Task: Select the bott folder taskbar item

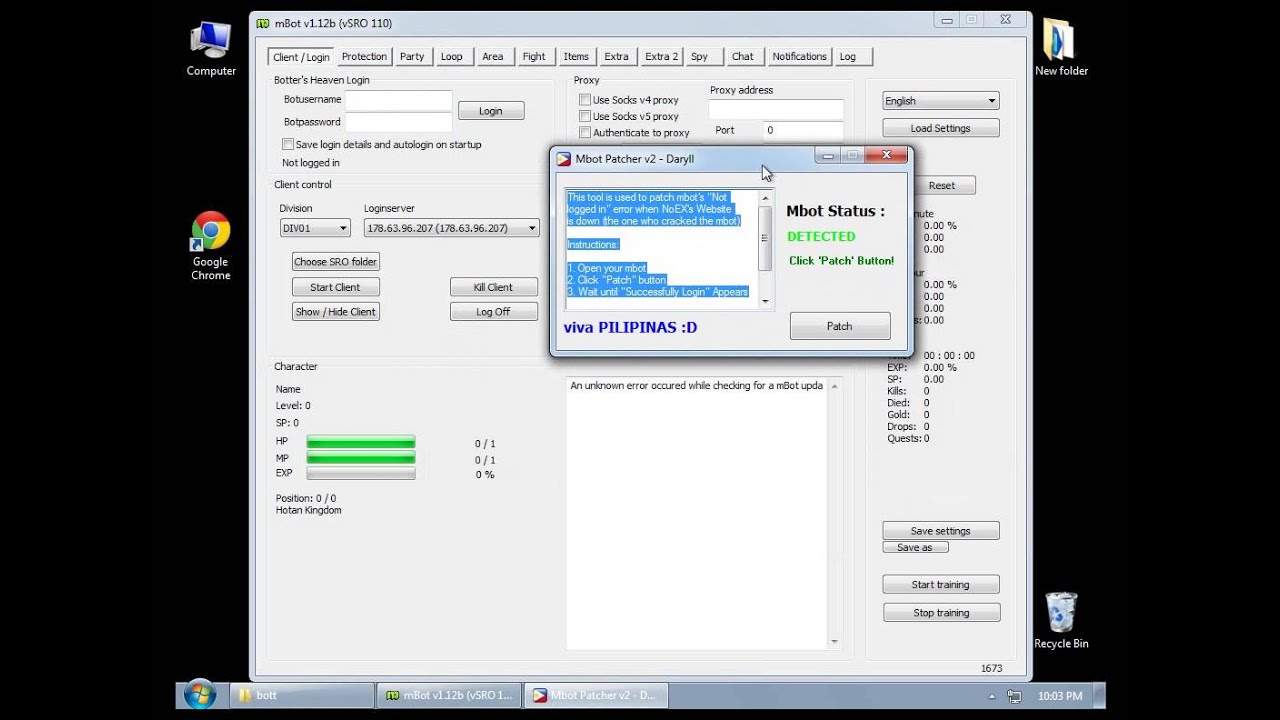Action: click(302, 695)
